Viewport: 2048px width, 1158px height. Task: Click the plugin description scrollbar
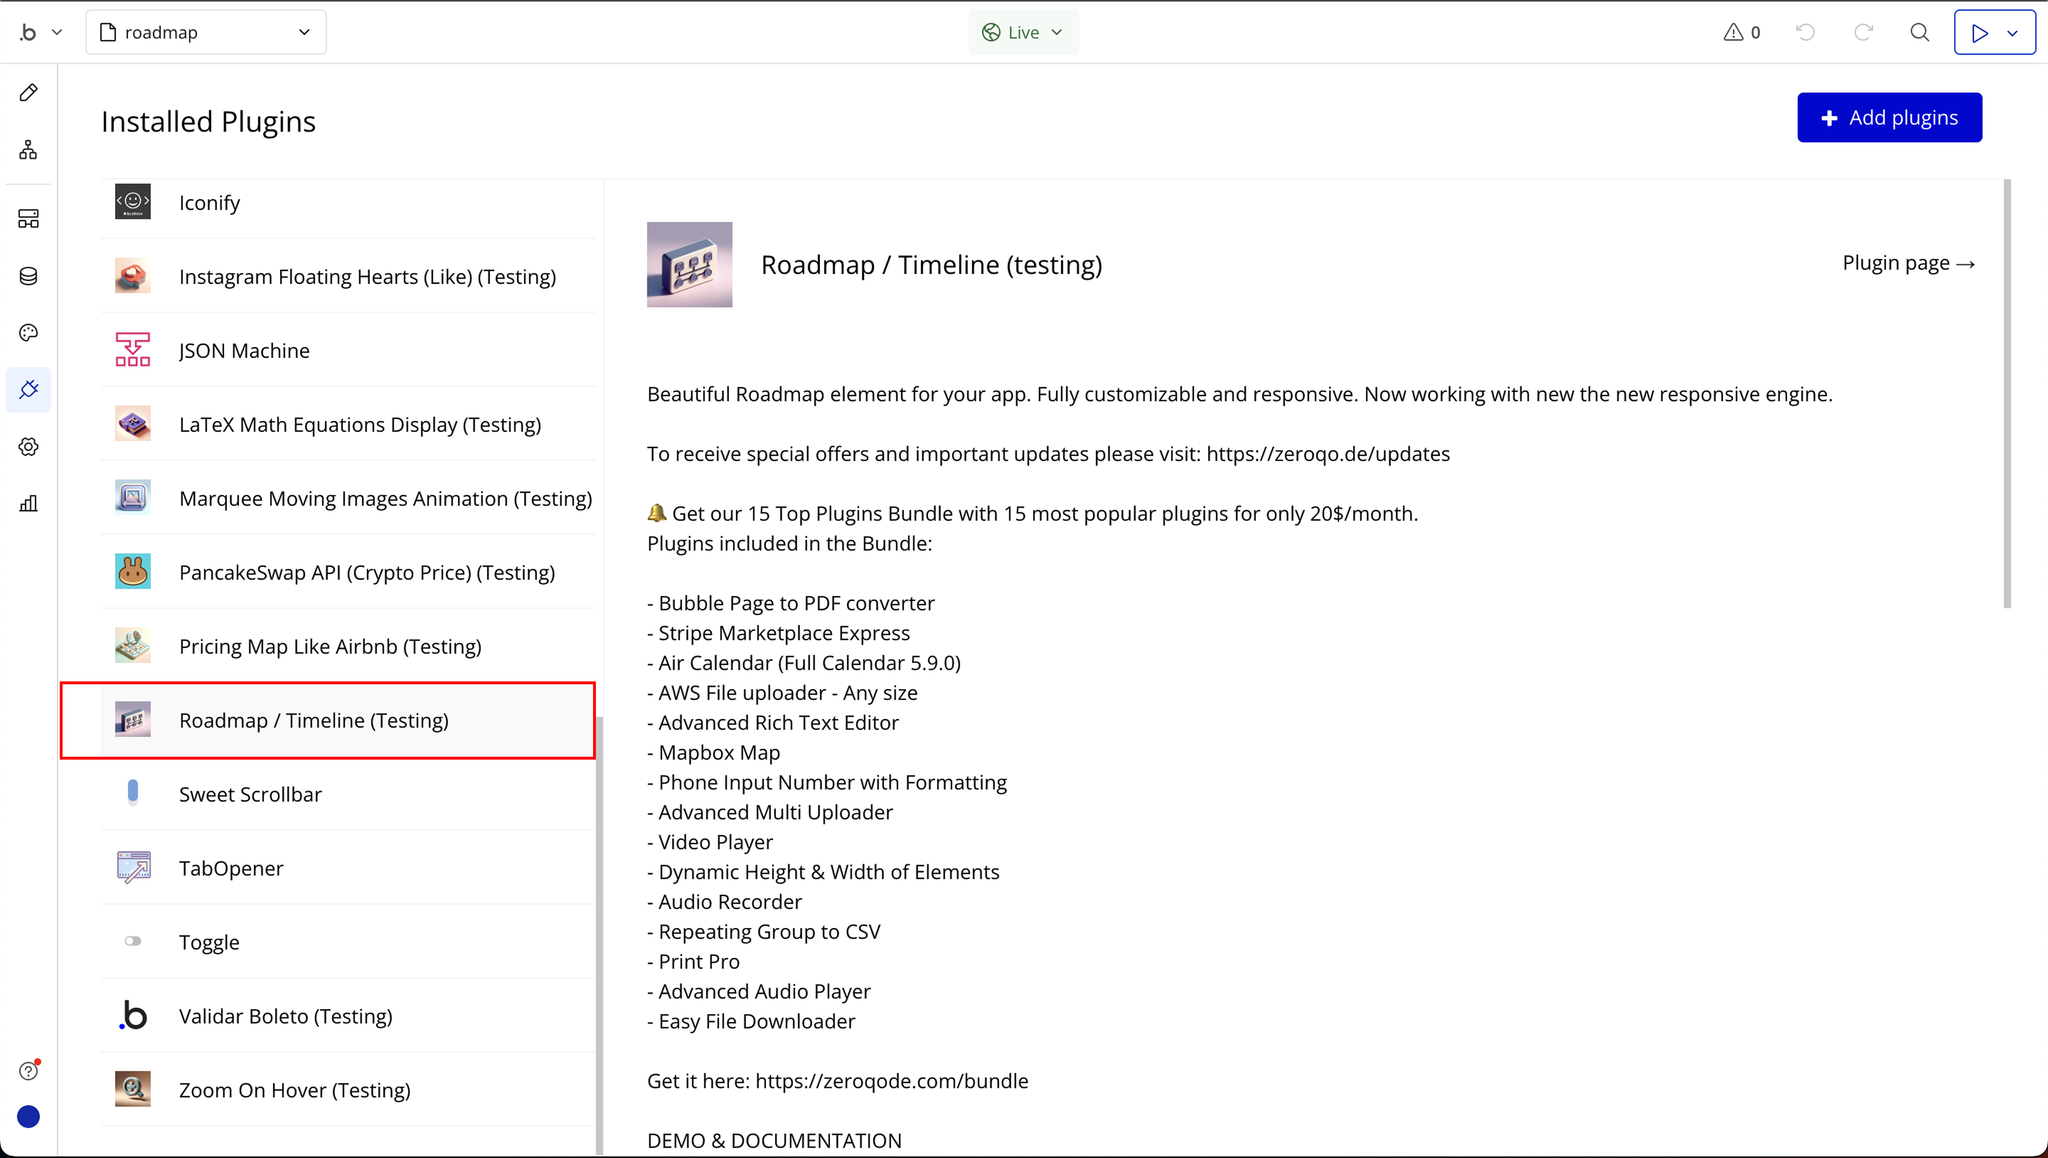[x=2007, y=394]
